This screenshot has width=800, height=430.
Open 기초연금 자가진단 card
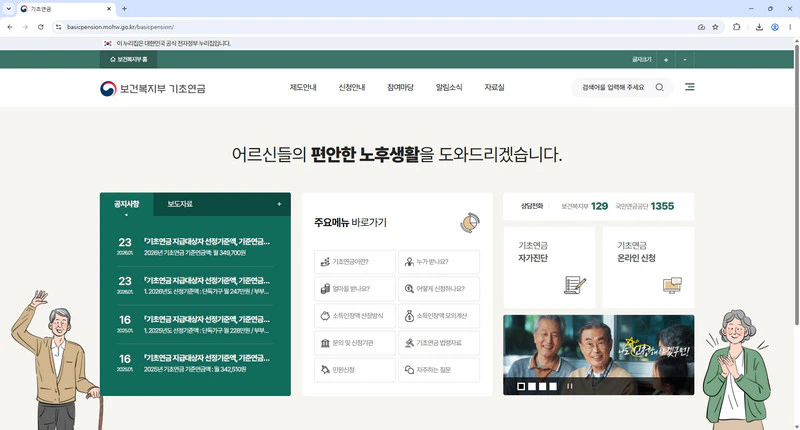(x=549, y=267)
